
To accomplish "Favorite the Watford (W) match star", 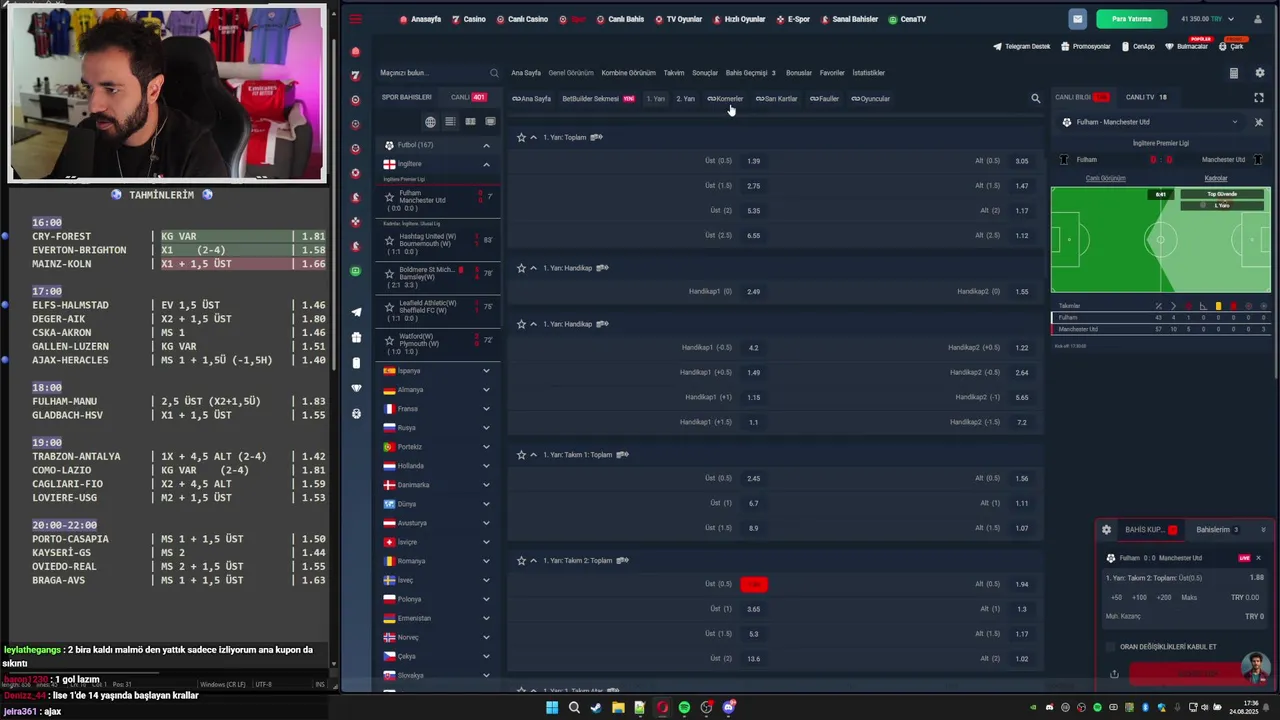I will click(x=390, y=340).
